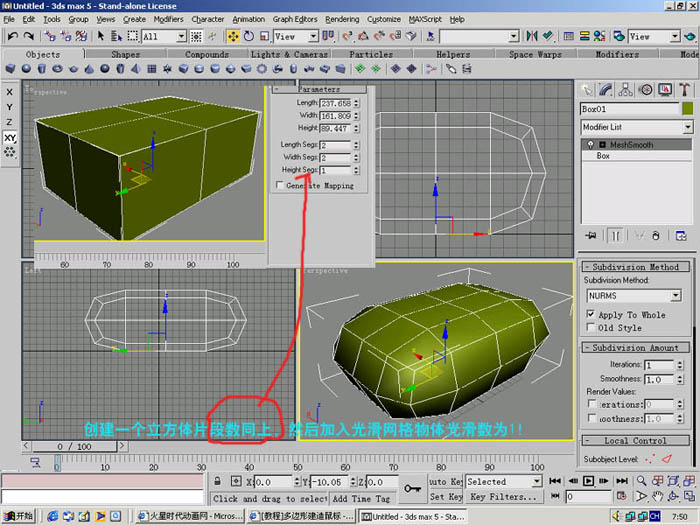Switch to the Shapes shelf tab
The width and height of the screenshot is (700, 525).
[125, 54]
